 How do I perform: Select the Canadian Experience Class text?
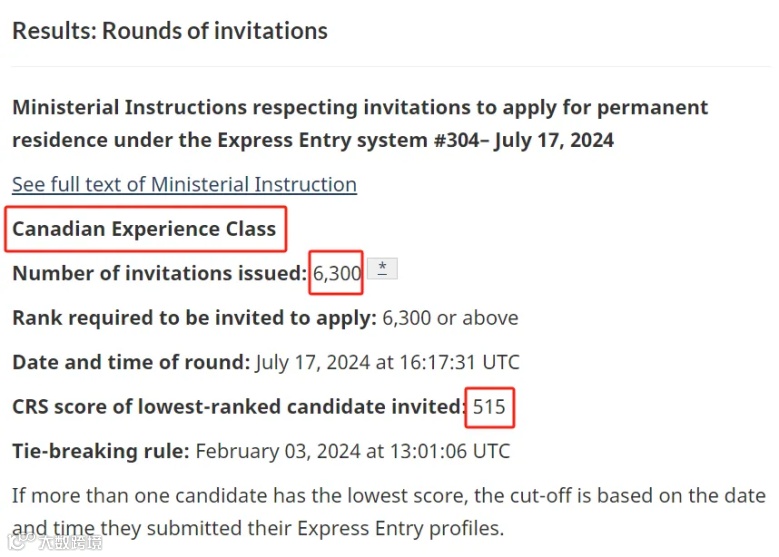pyautogui.click(x=144, y=229)
